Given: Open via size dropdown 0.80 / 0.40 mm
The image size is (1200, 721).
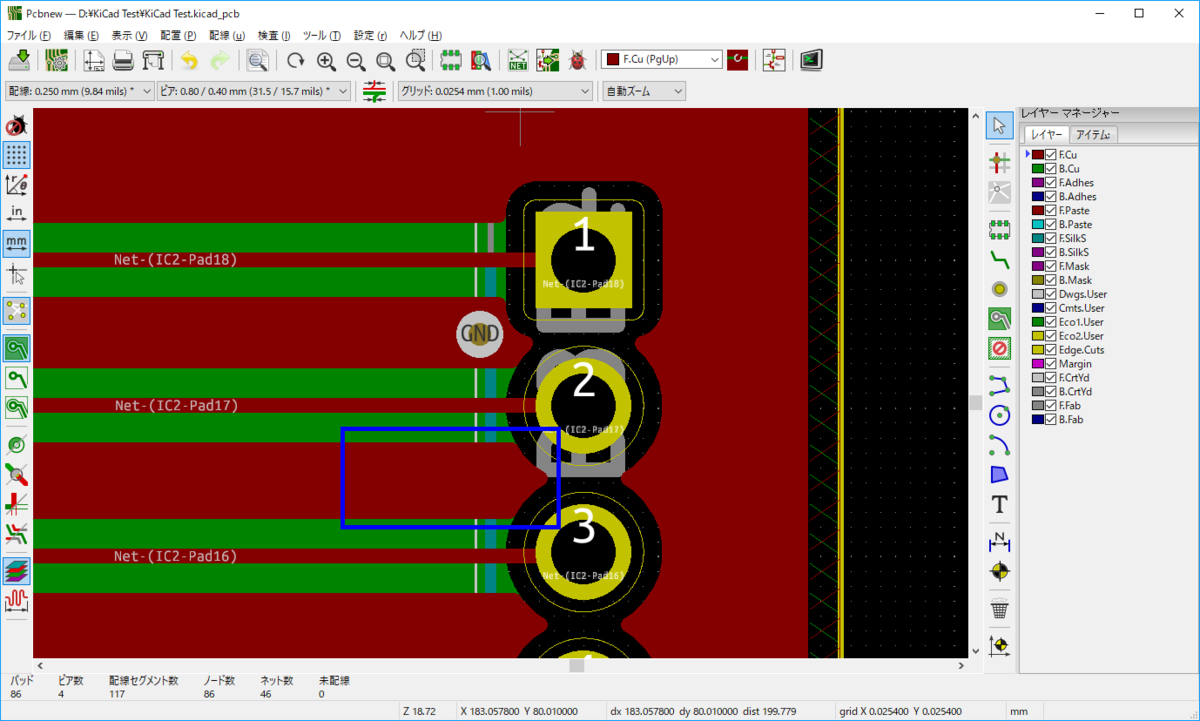Looking at the screenshot, I should pos(255,91).
